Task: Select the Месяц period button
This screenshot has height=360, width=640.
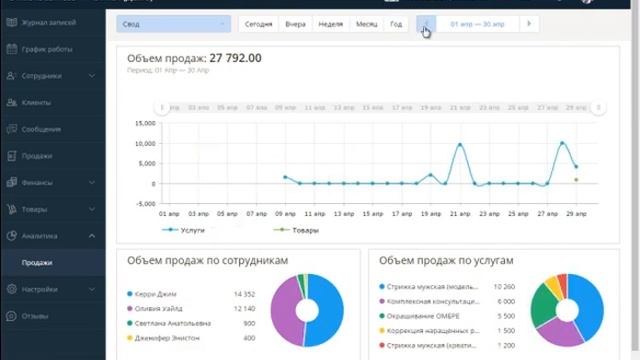Action: point(367,24)
